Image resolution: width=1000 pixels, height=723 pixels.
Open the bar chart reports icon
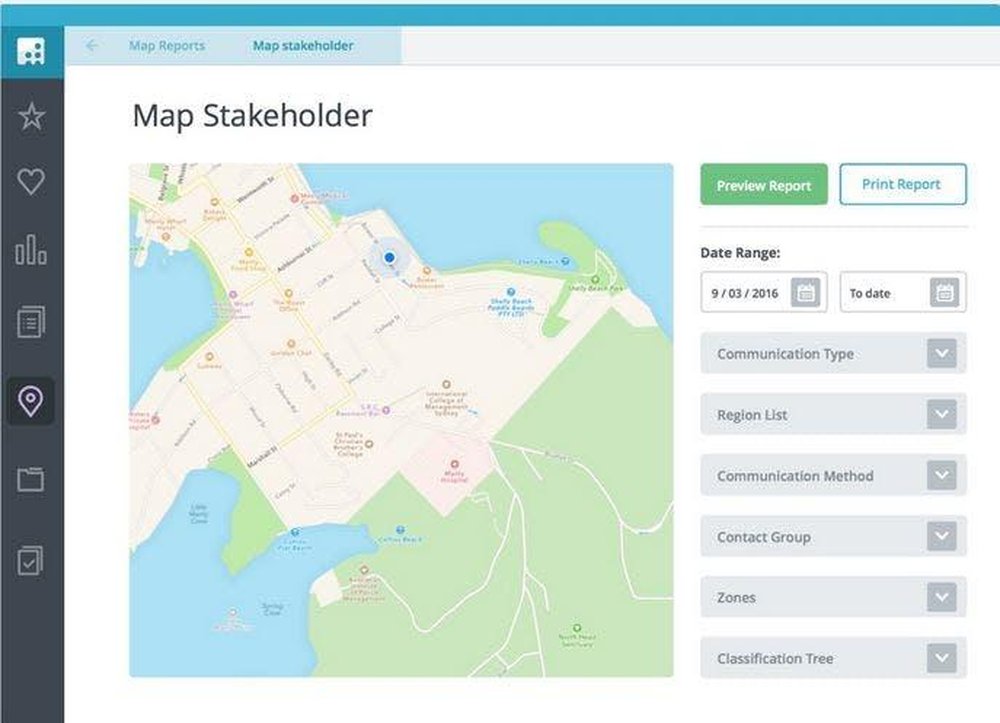point(31,249)
